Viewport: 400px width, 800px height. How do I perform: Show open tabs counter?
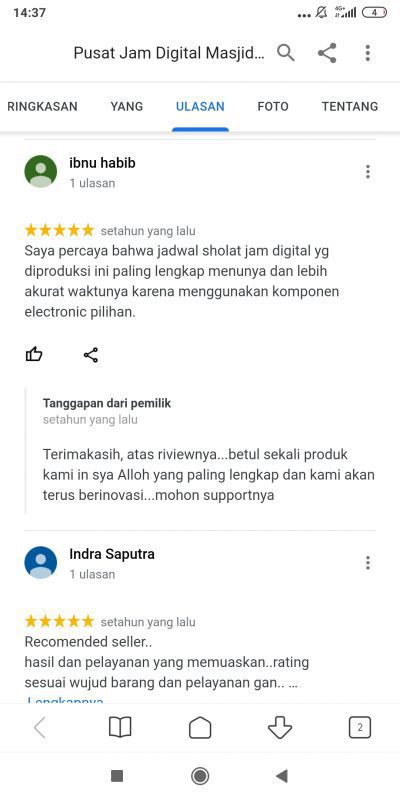[360, 728]
